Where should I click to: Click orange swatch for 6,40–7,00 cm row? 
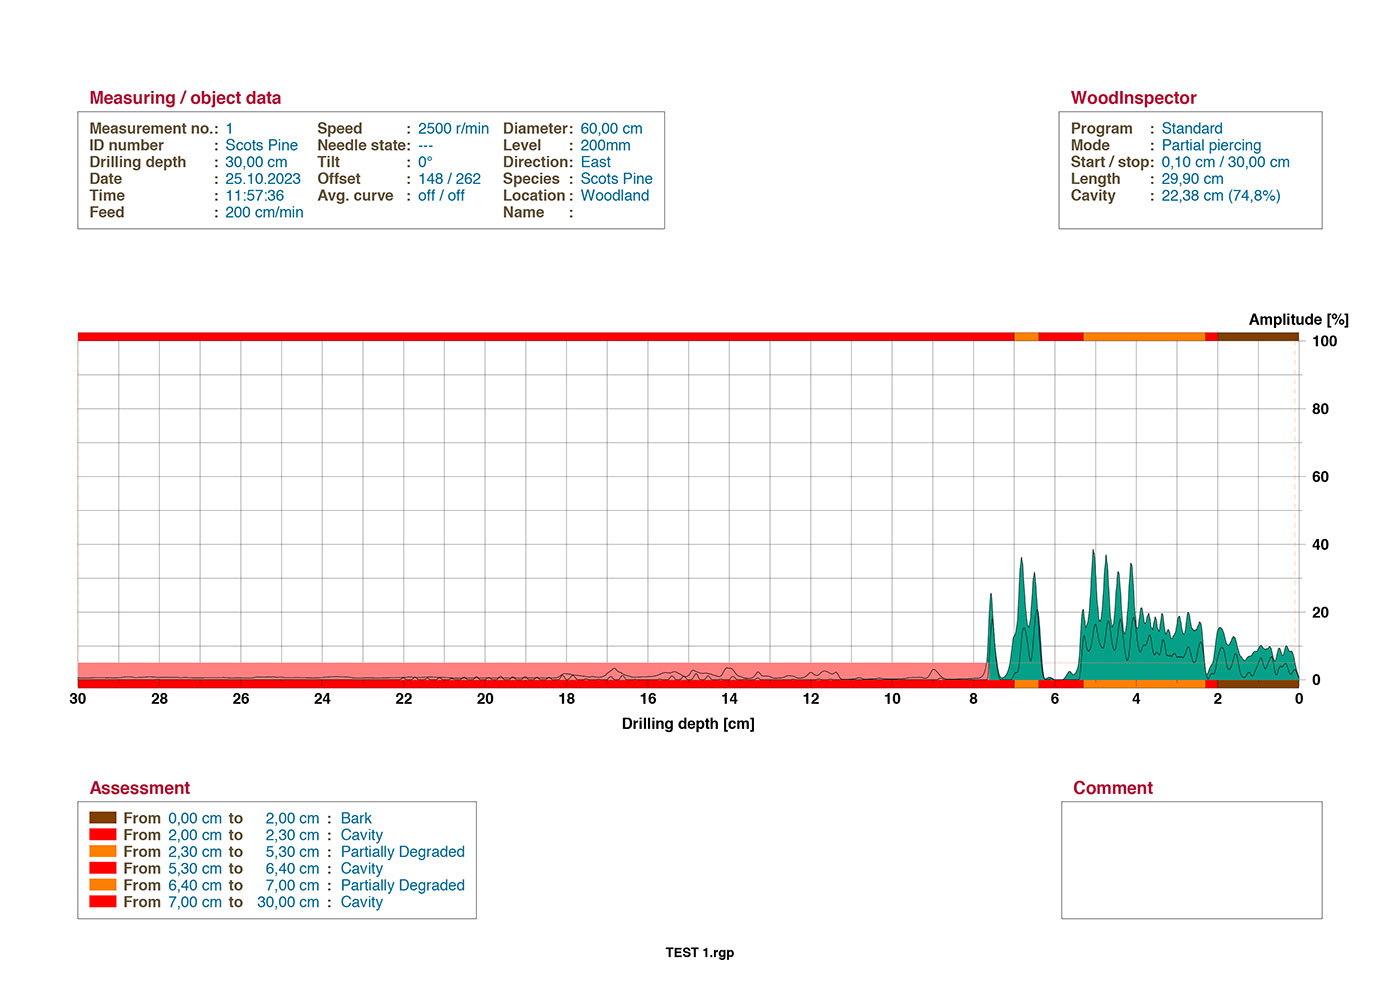pos(102,885)
